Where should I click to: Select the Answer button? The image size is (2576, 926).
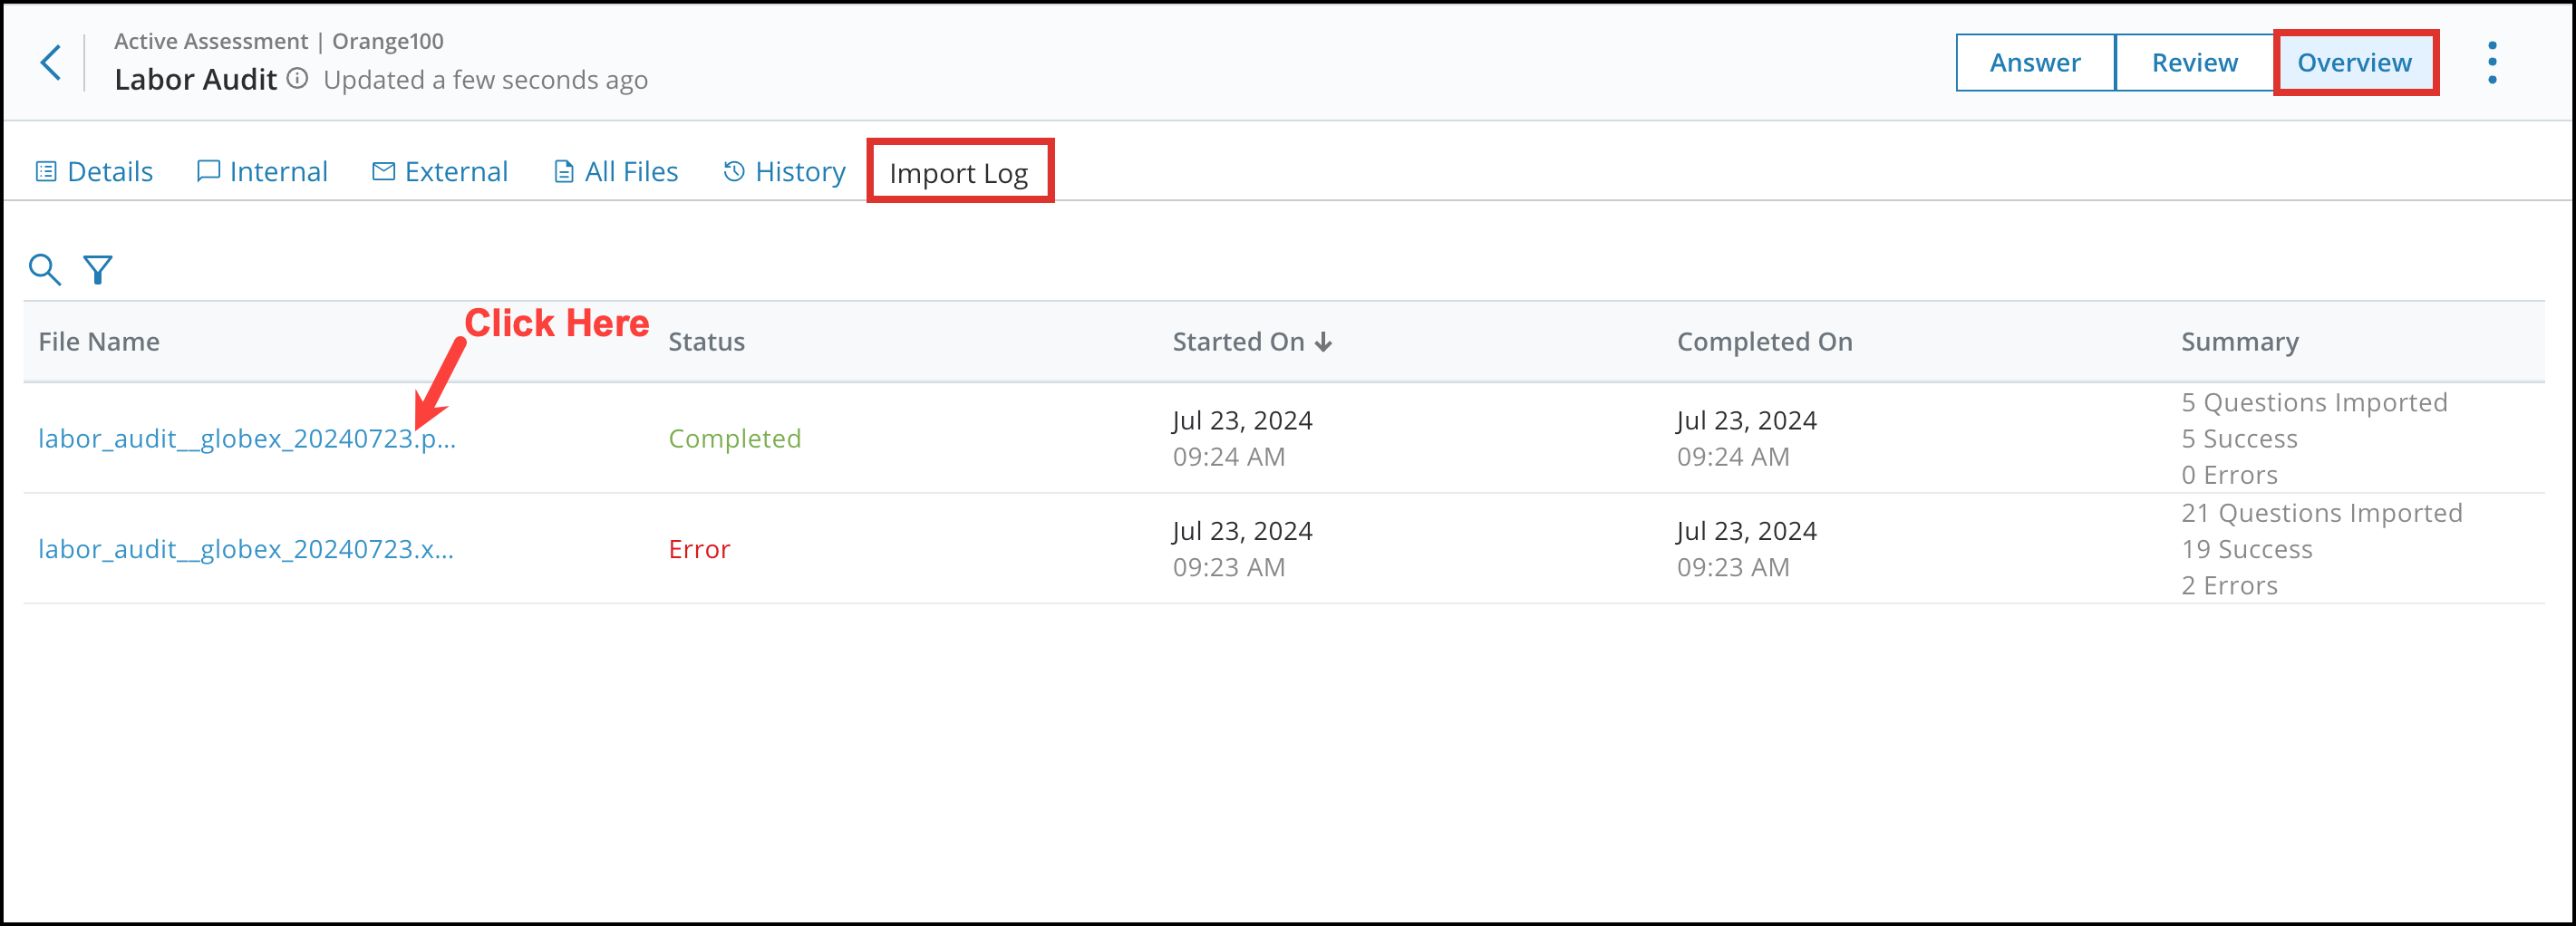pyautogui.click(x=2034, y=62)
